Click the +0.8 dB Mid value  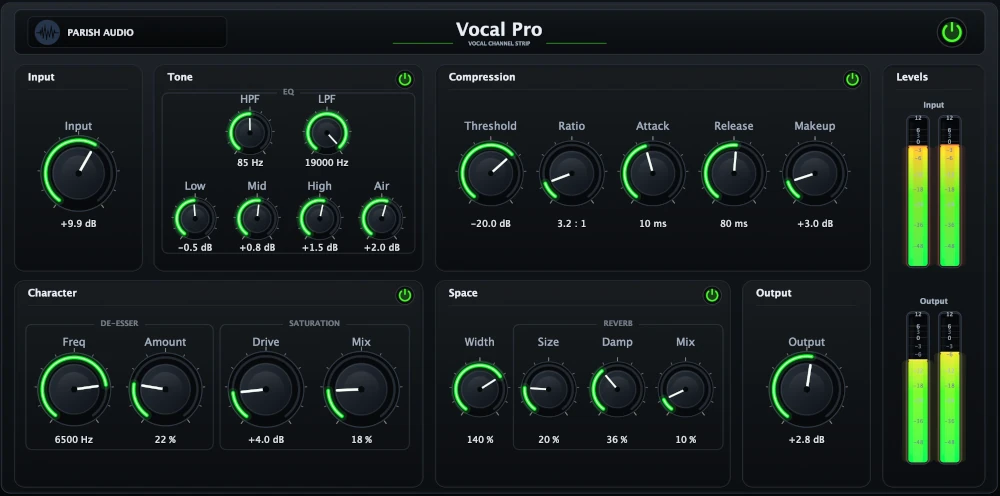[x=257, y=247]
